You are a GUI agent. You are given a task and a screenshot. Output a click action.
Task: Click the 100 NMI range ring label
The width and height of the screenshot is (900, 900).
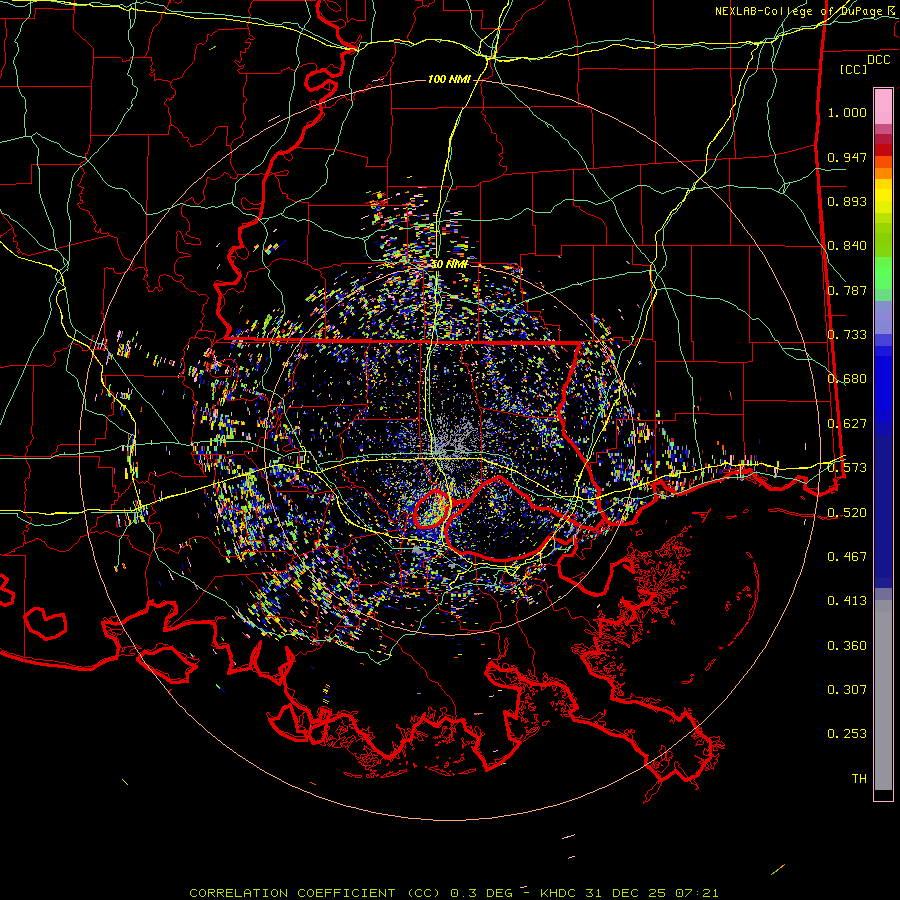click(449, 79)
